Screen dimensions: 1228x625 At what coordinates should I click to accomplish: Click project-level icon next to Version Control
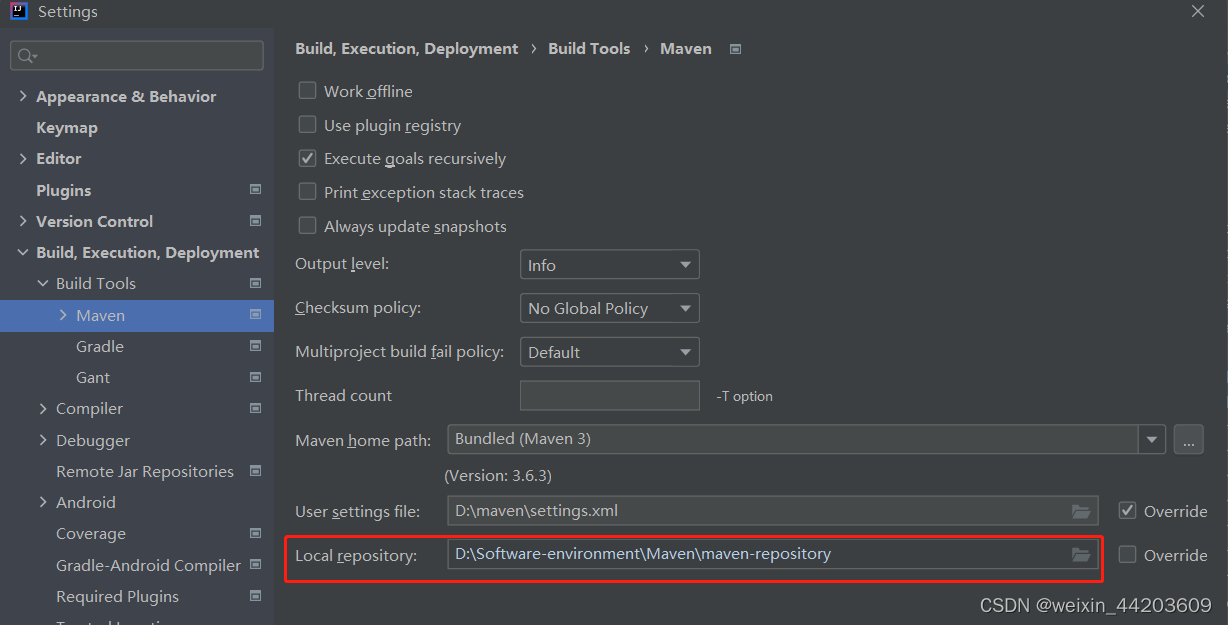(255, 221)
